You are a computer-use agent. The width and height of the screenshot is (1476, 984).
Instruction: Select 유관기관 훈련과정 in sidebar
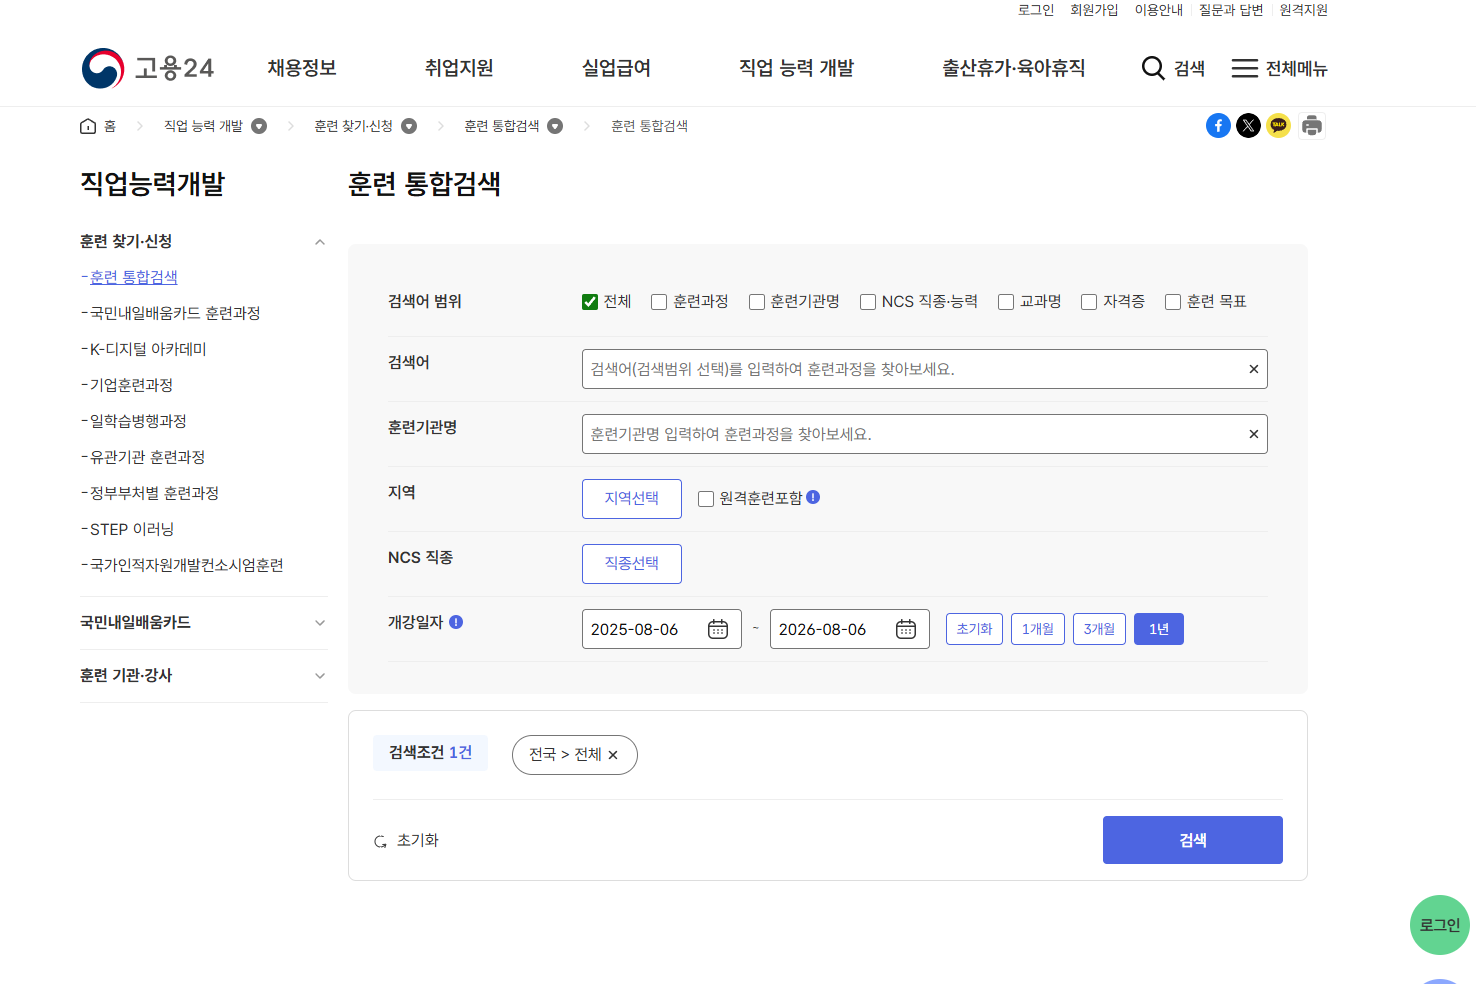147,457
